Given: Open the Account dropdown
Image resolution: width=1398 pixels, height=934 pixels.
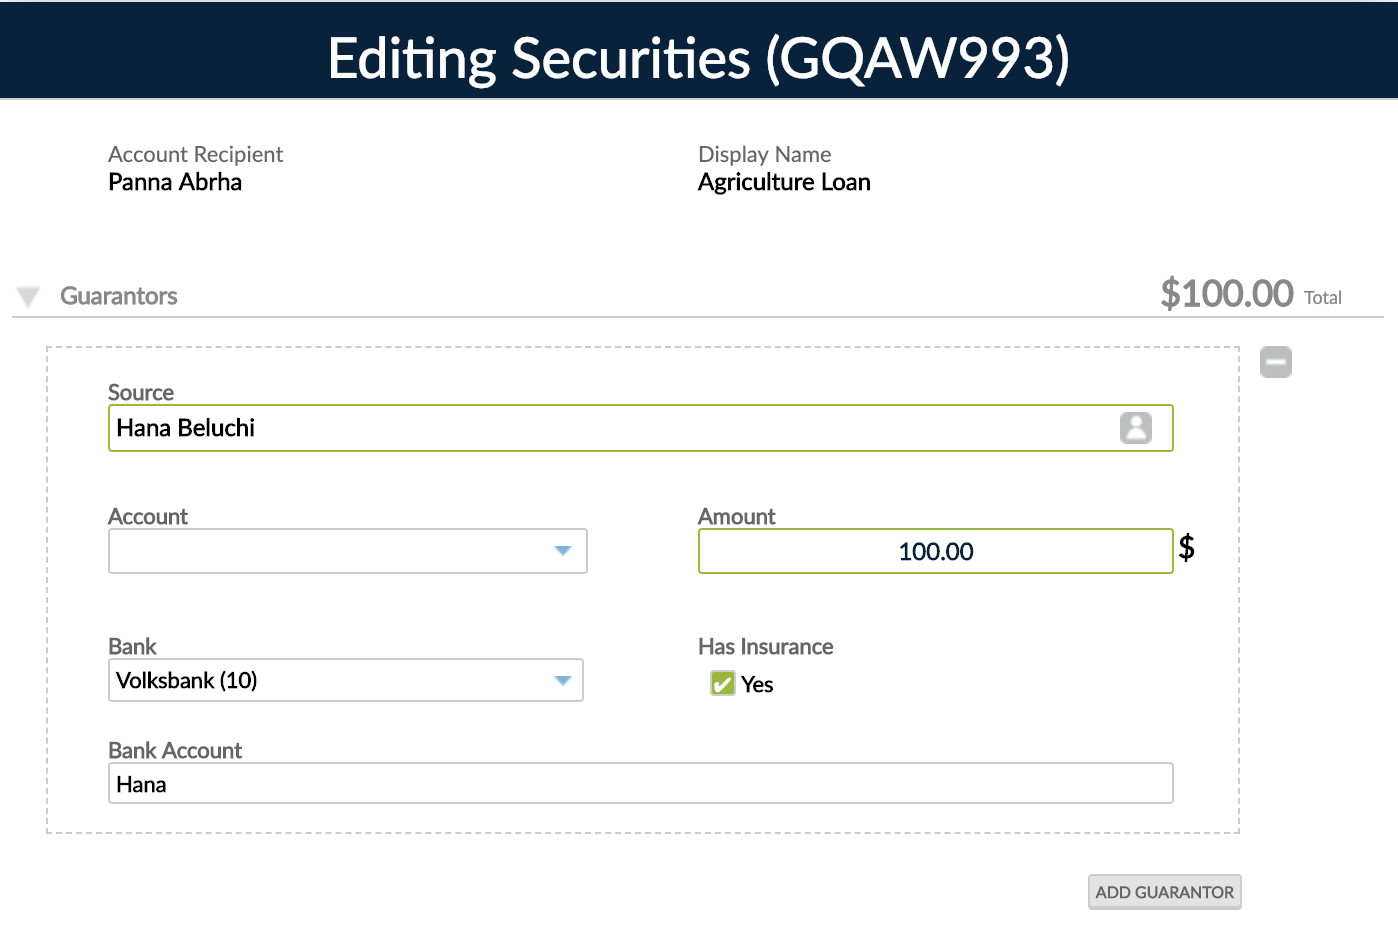Looking at the screenshot, I should pos(347,551).
